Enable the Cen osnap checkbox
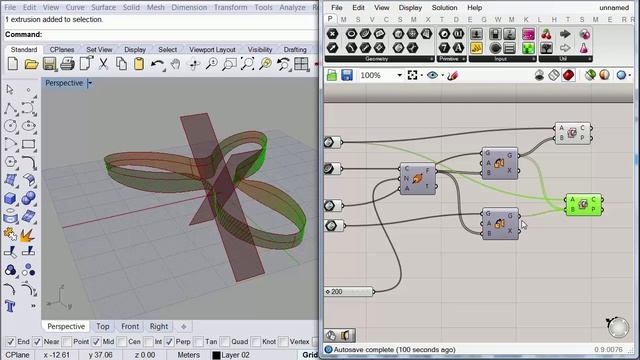The width and height of the screenshot is (640, 360). (x=122, y=341)
